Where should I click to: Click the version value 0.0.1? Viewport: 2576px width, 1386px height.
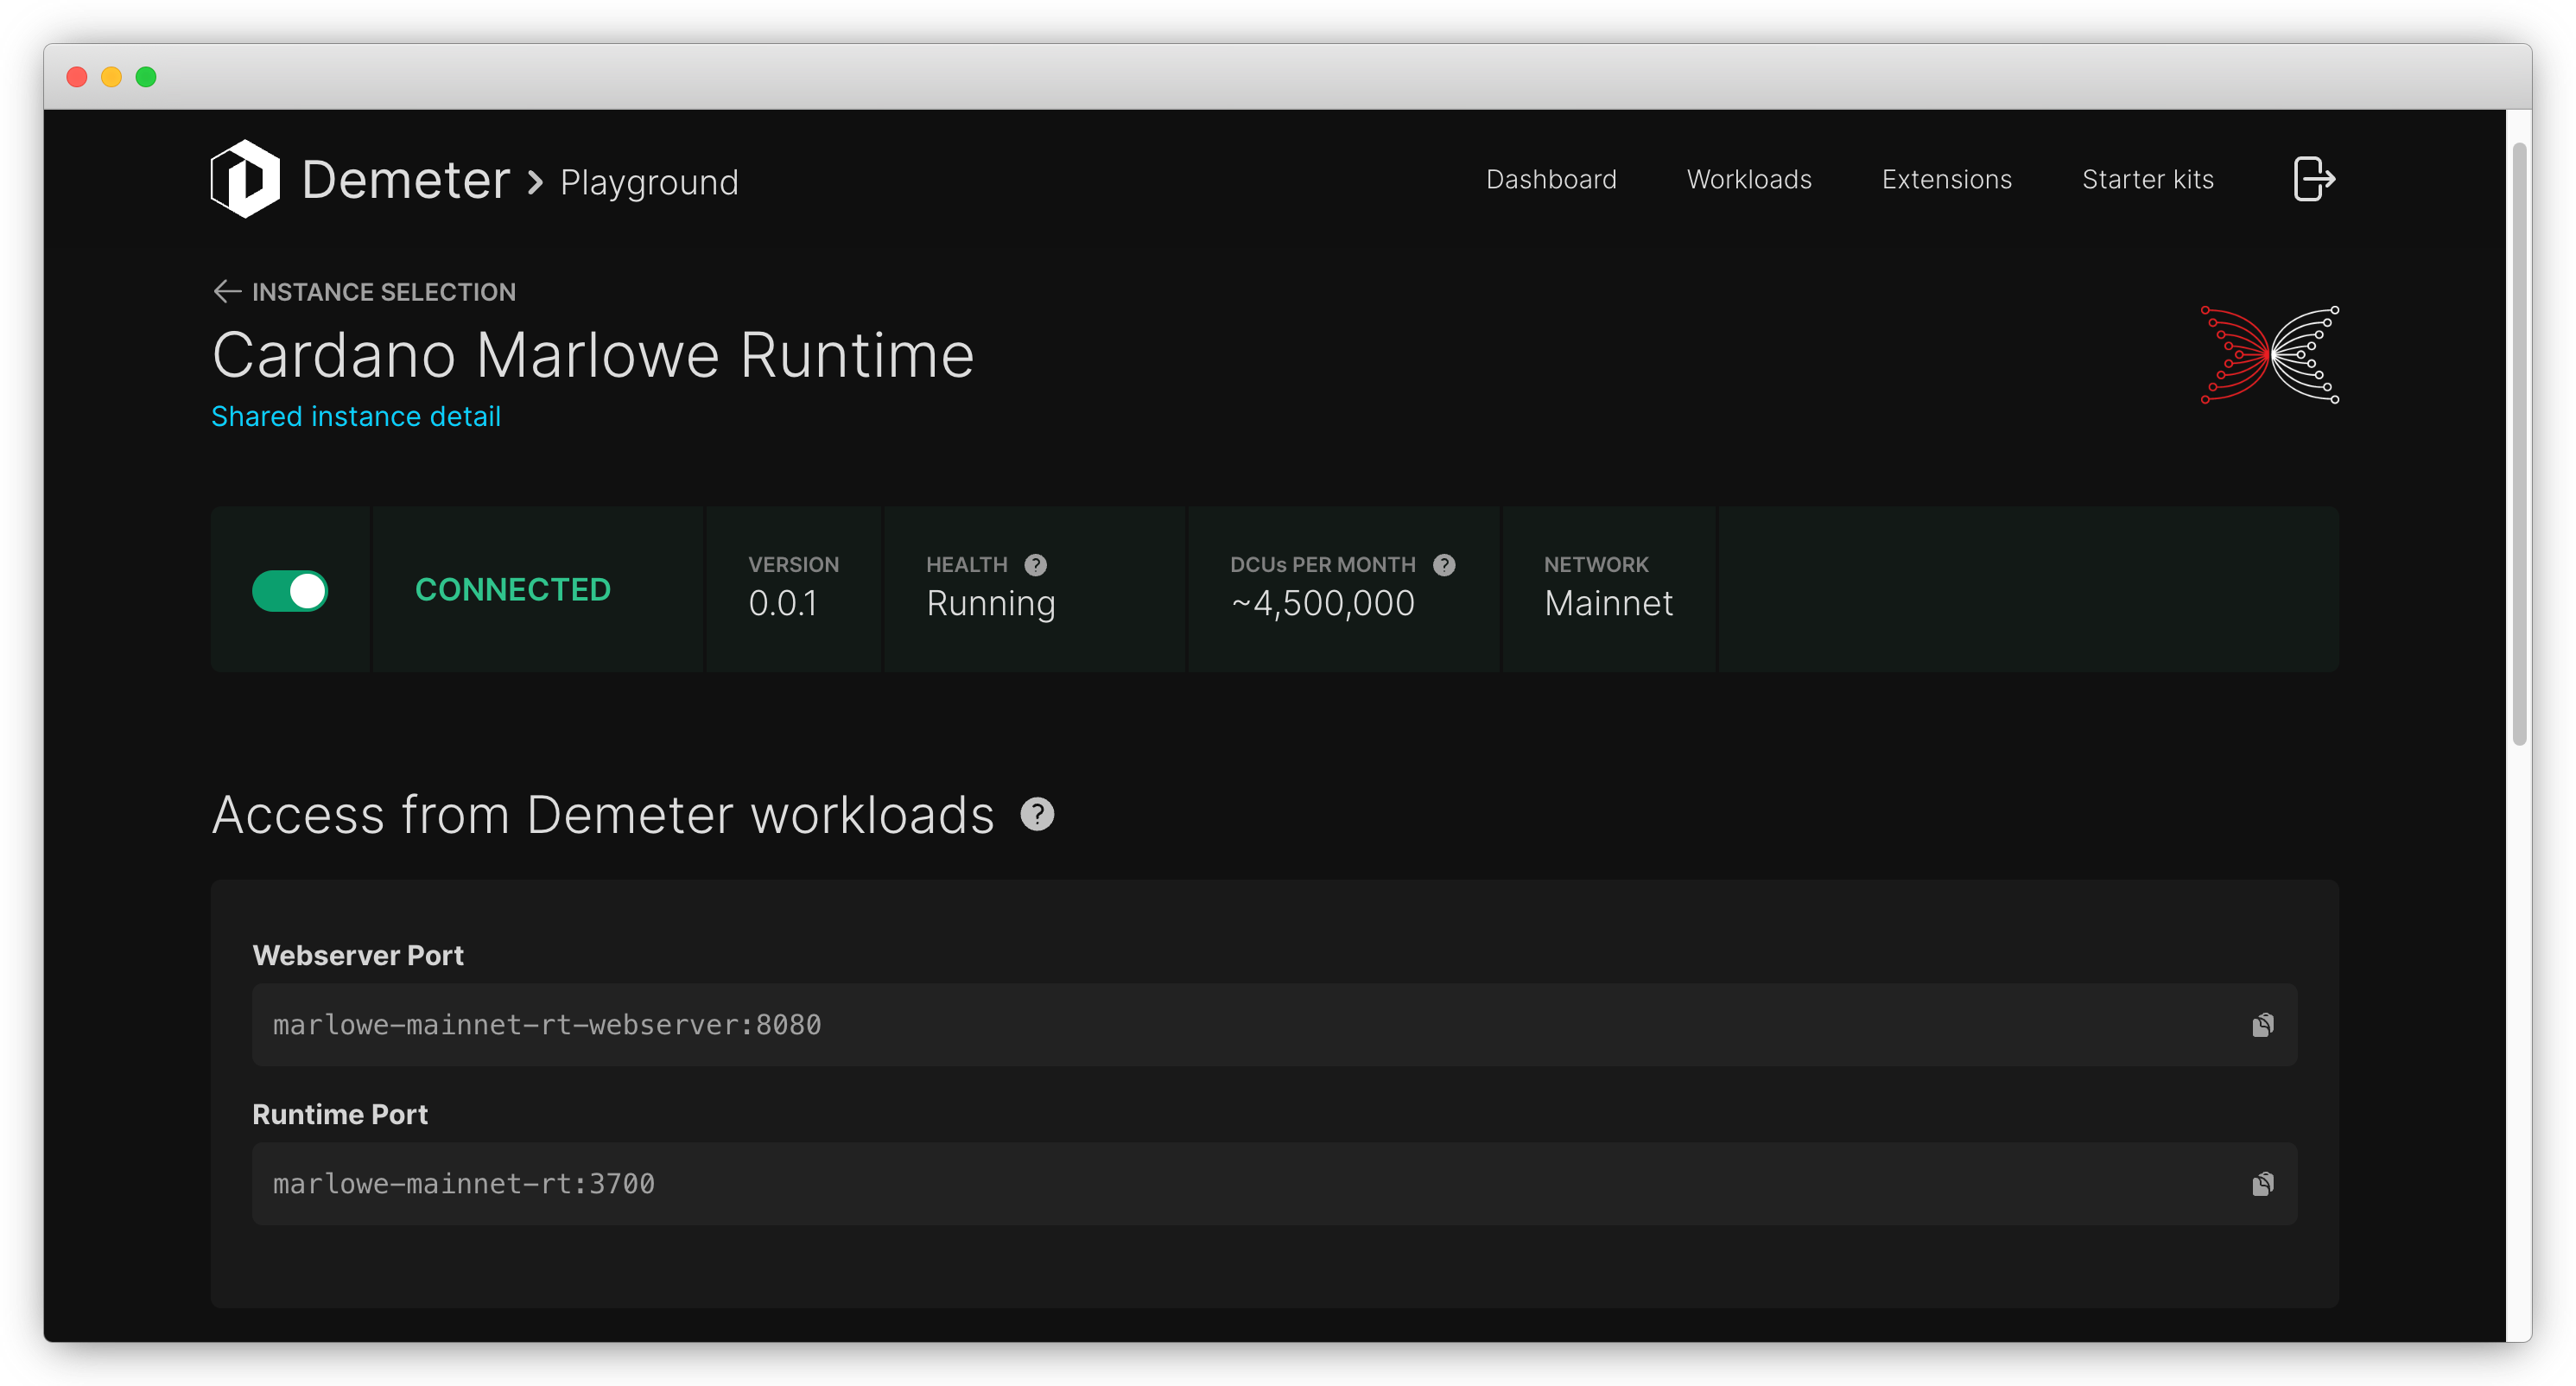(x=783, y=603)
